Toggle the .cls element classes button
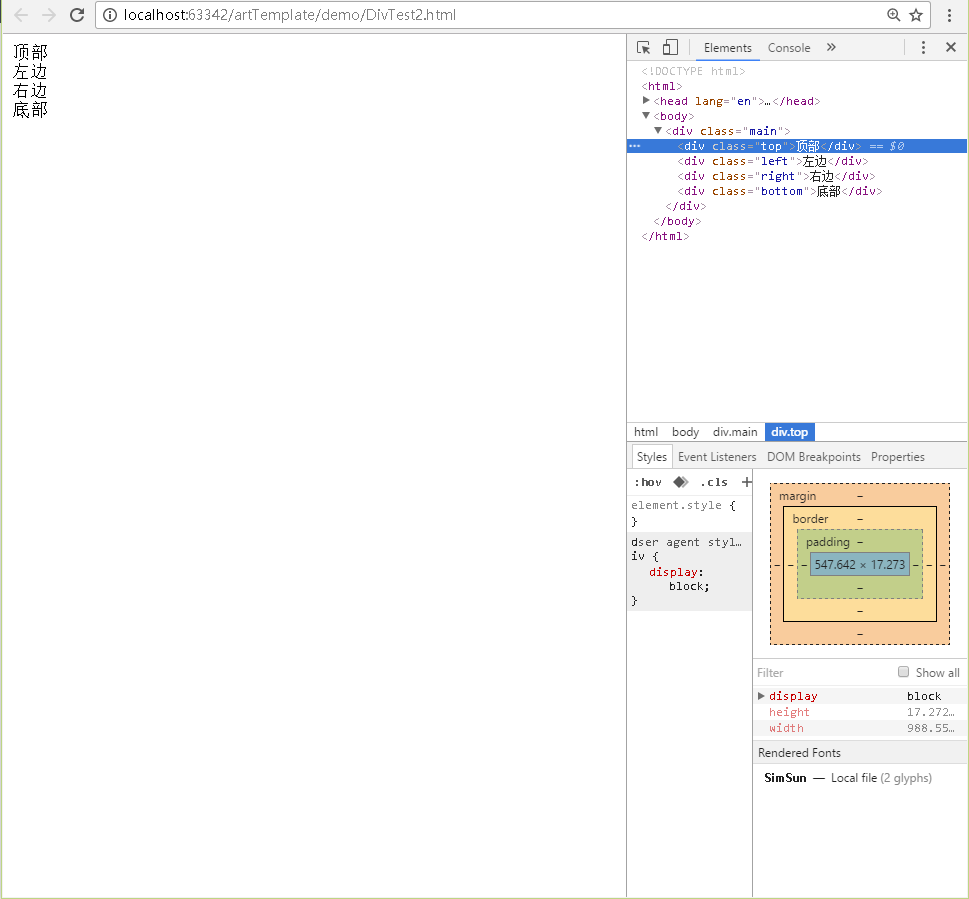Viewport: 969px width, 899px height. (x=714, y=482)
